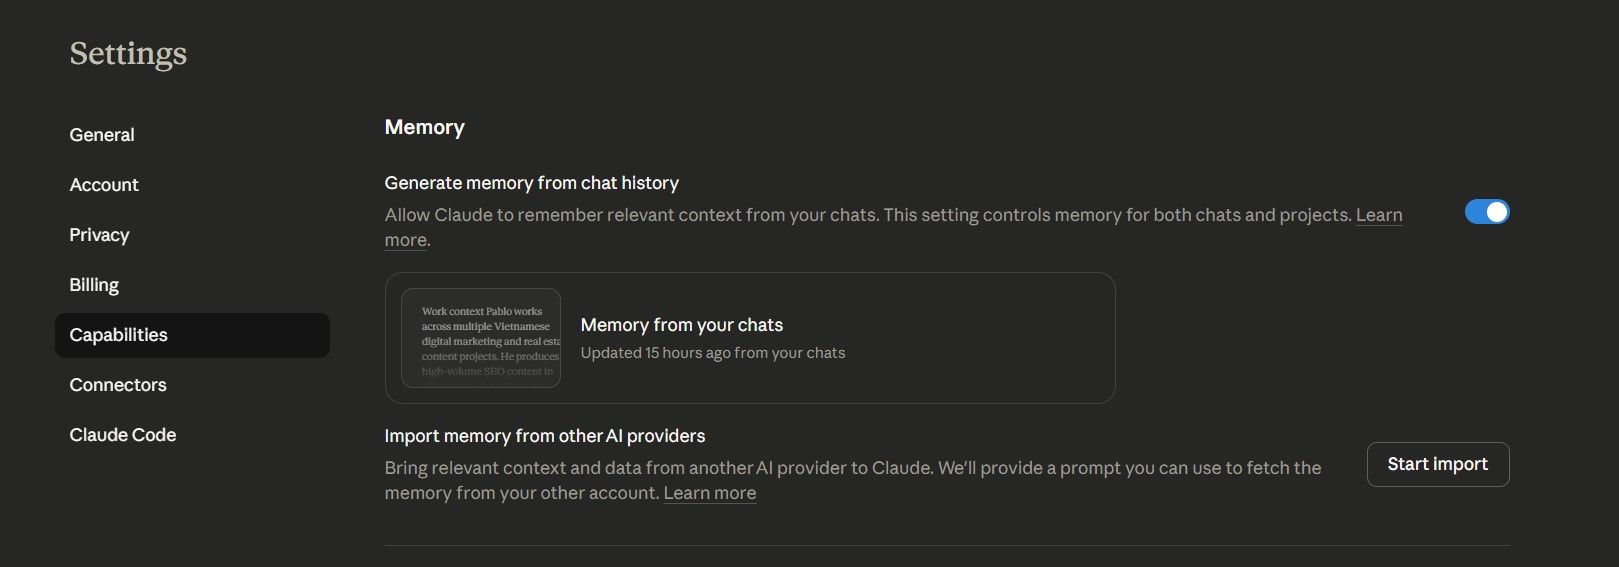
Task: Click Import memory from other AI providers heading
Action: click(x=544, y=436)
